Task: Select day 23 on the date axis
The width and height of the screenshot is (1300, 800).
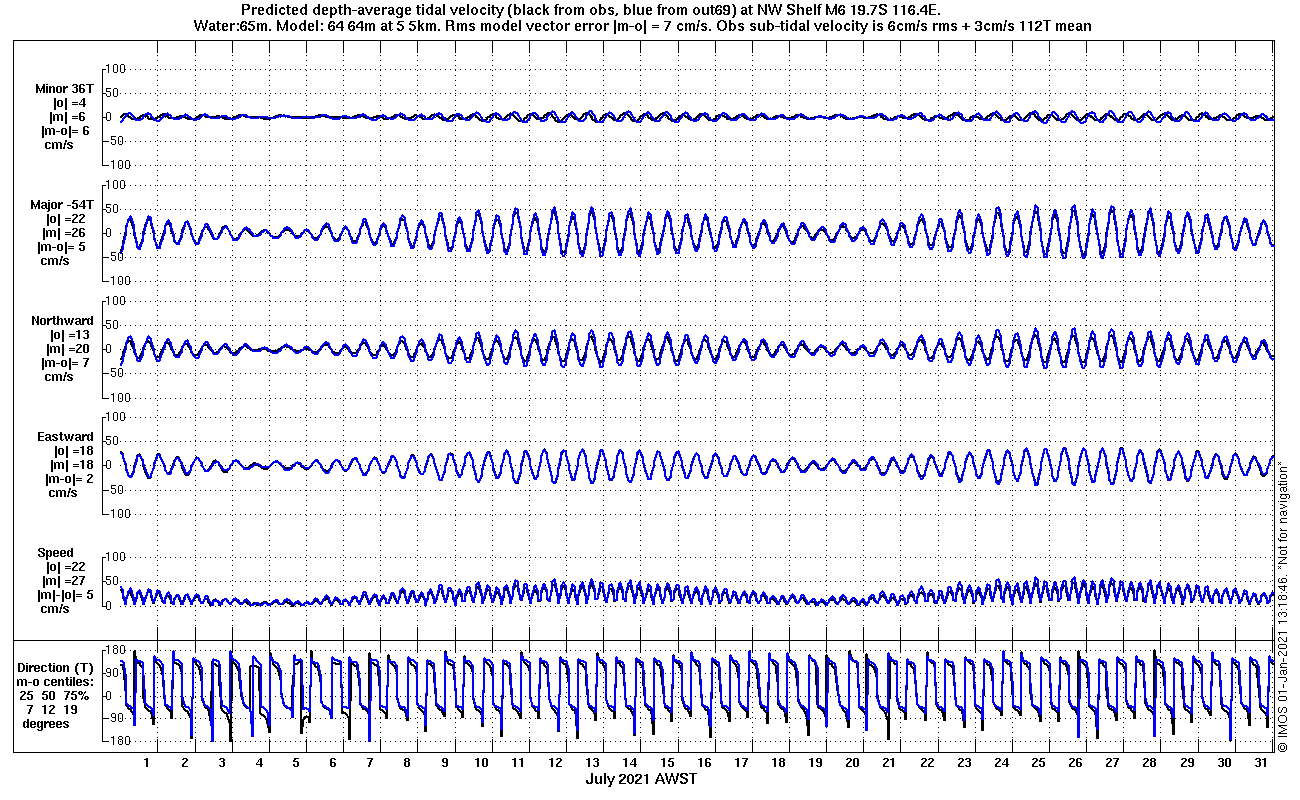Action: [x=963, y=763]
